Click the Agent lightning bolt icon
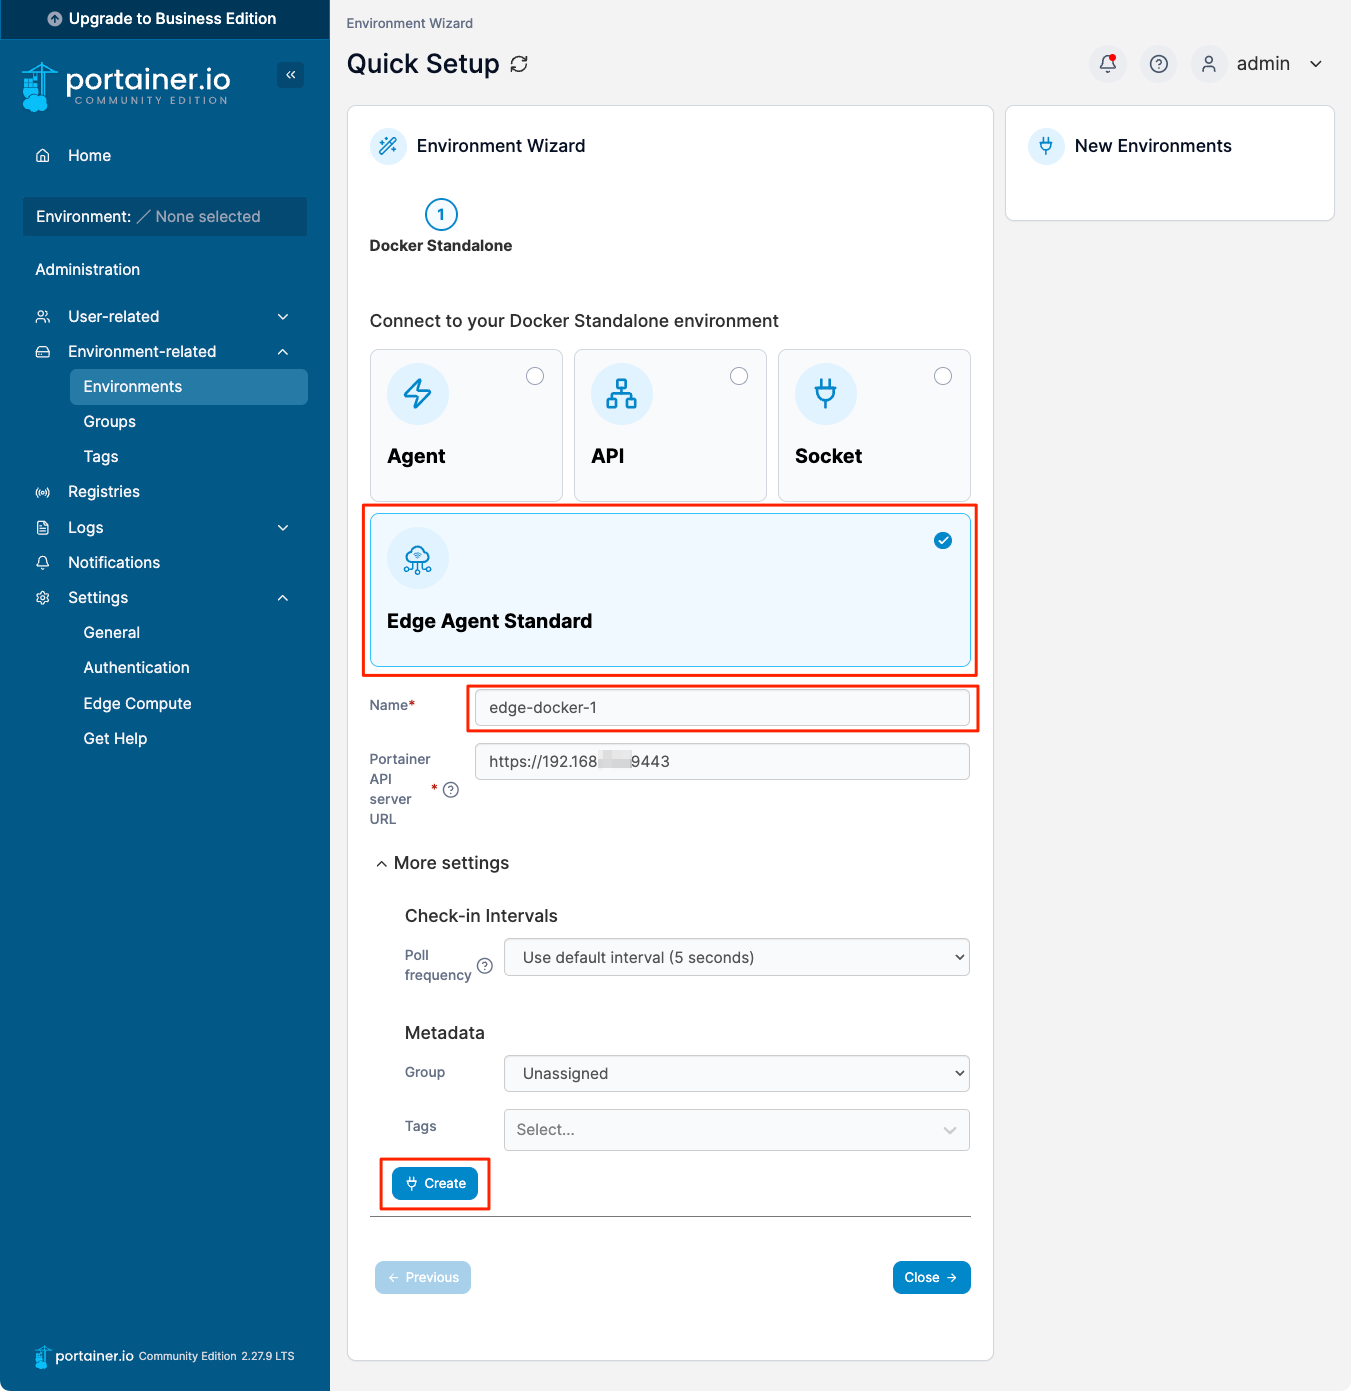This screenshot has height=1391, width=1351. click(418, 394)
